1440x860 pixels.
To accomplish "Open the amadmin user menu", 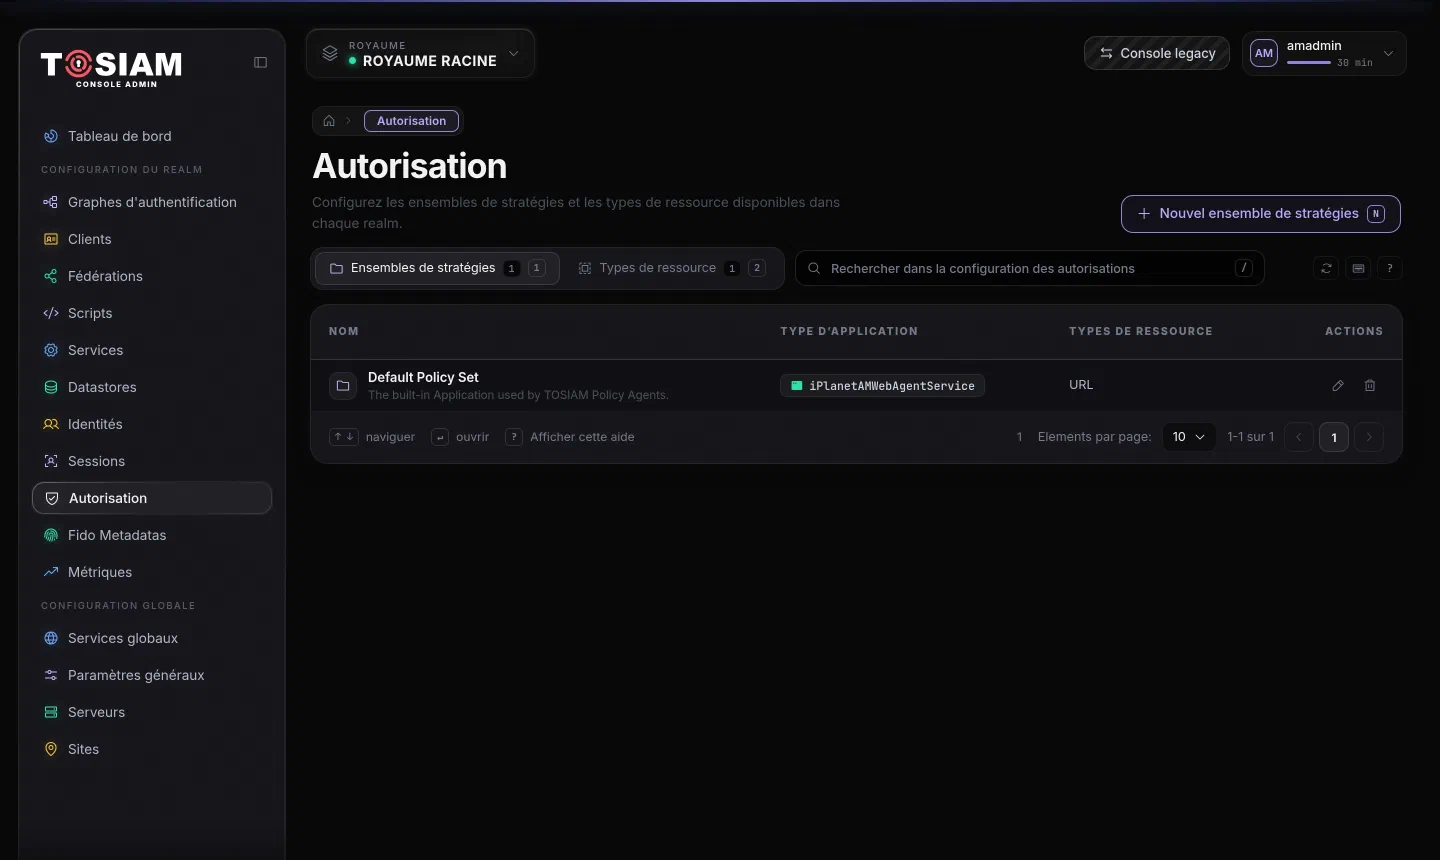I will (x=1324, y=53).
